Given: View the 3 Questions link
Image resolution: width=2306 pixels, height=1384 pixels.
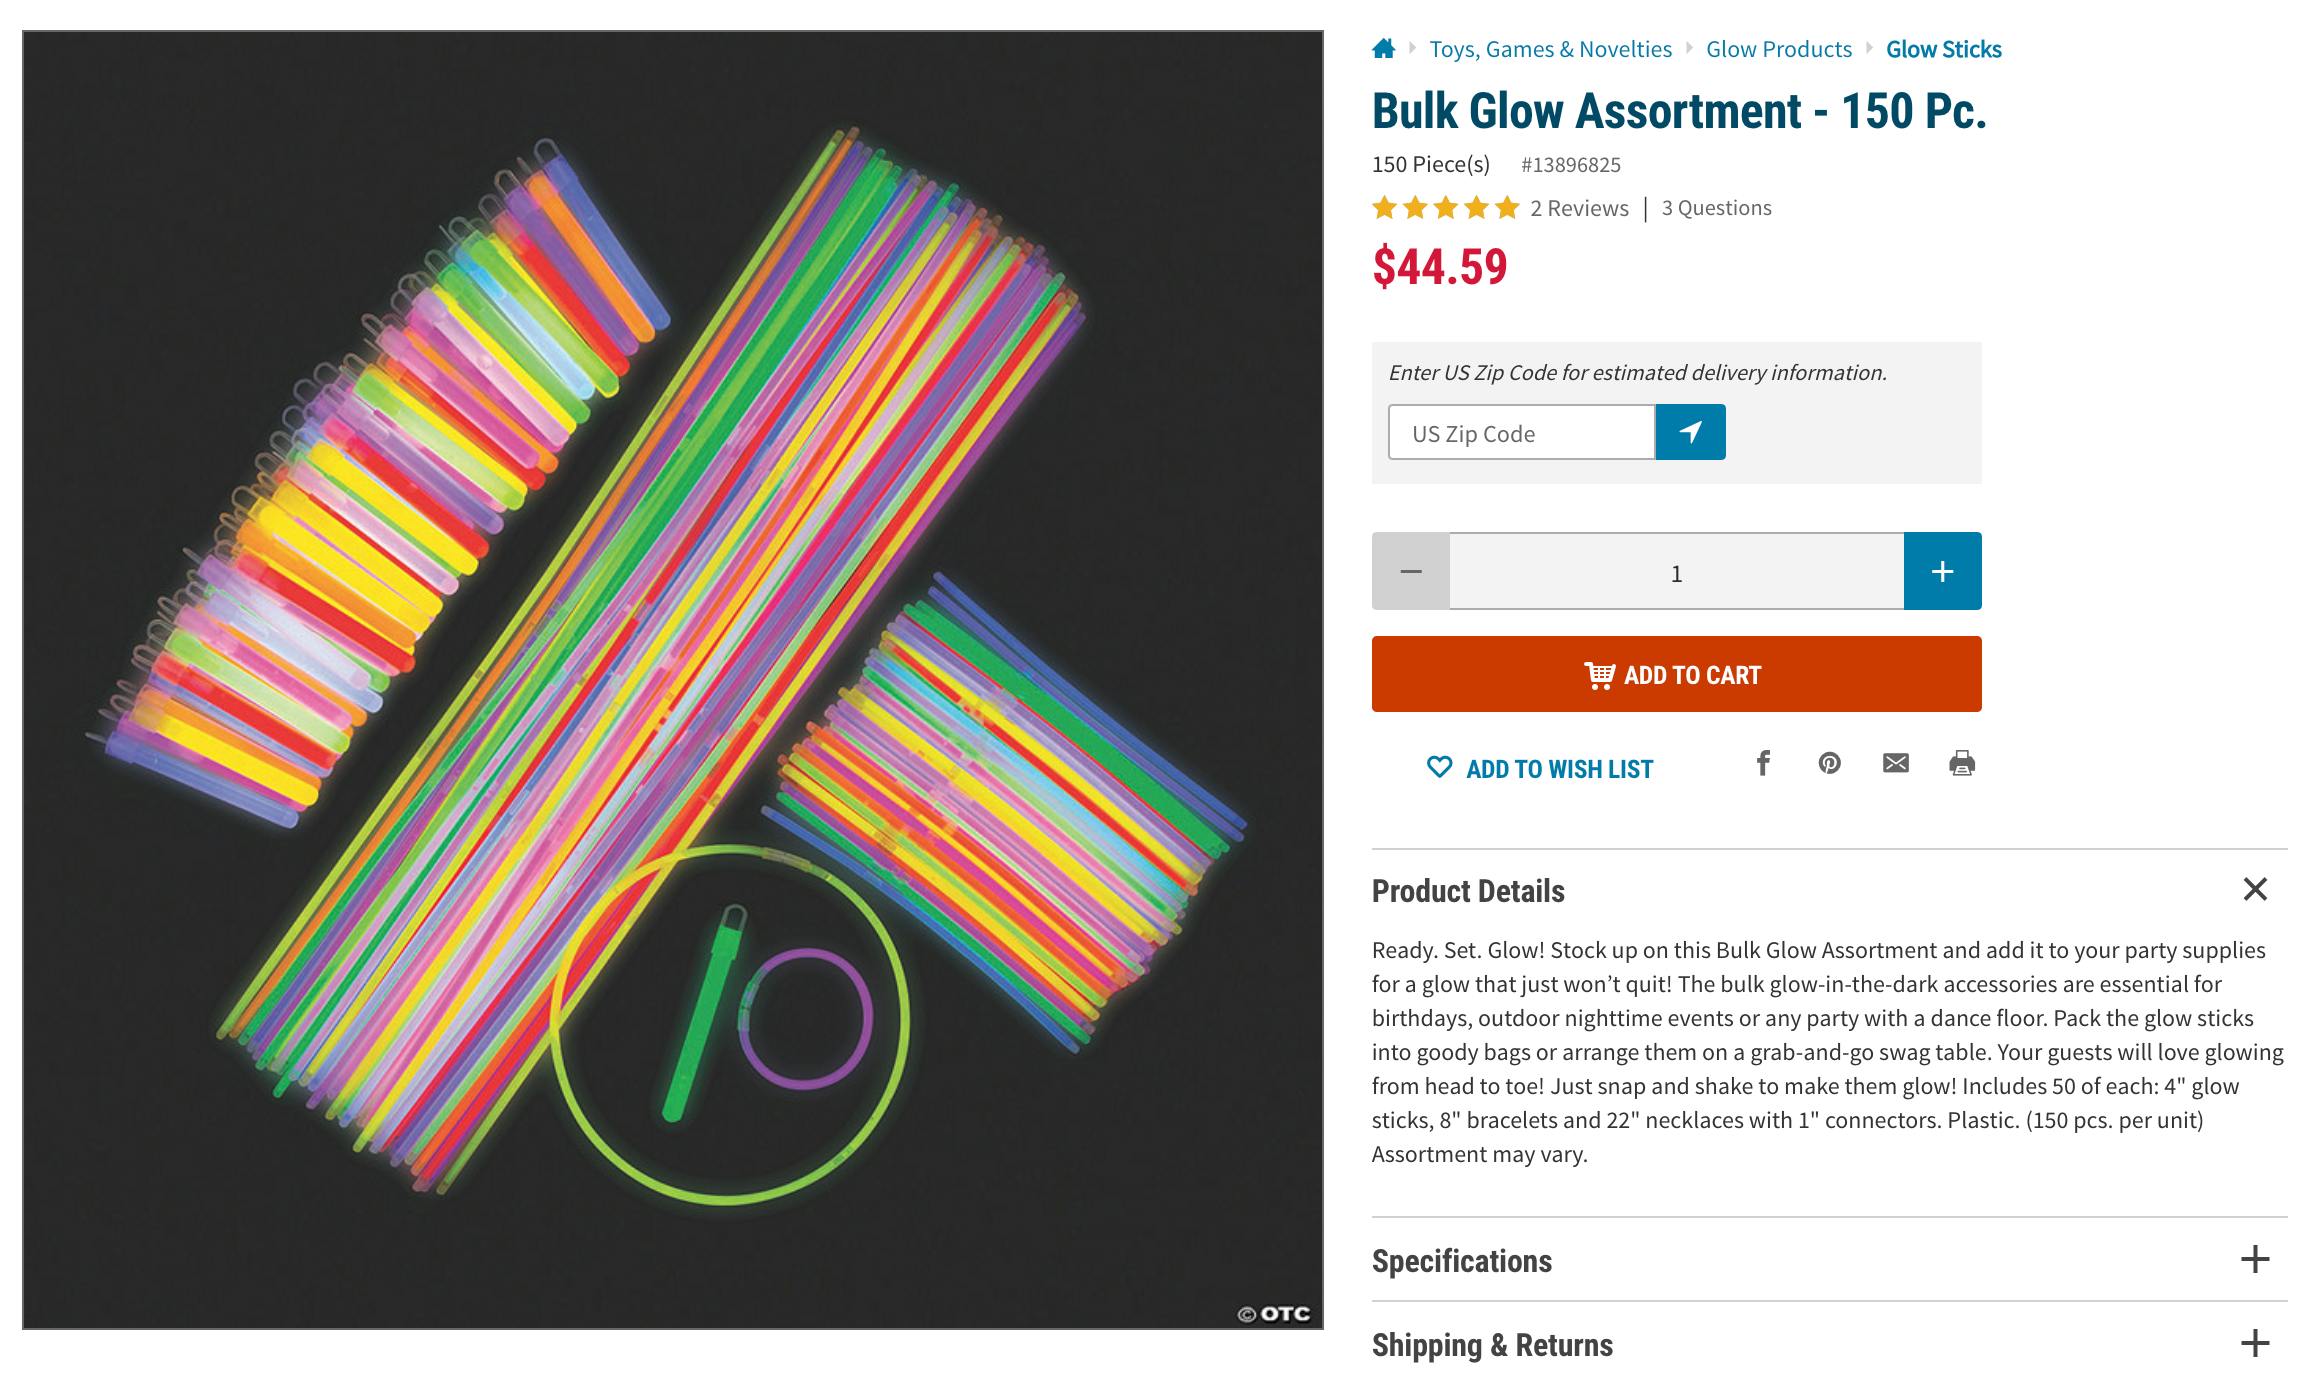Looking at the screenshot, I should tap(1716, 208).
